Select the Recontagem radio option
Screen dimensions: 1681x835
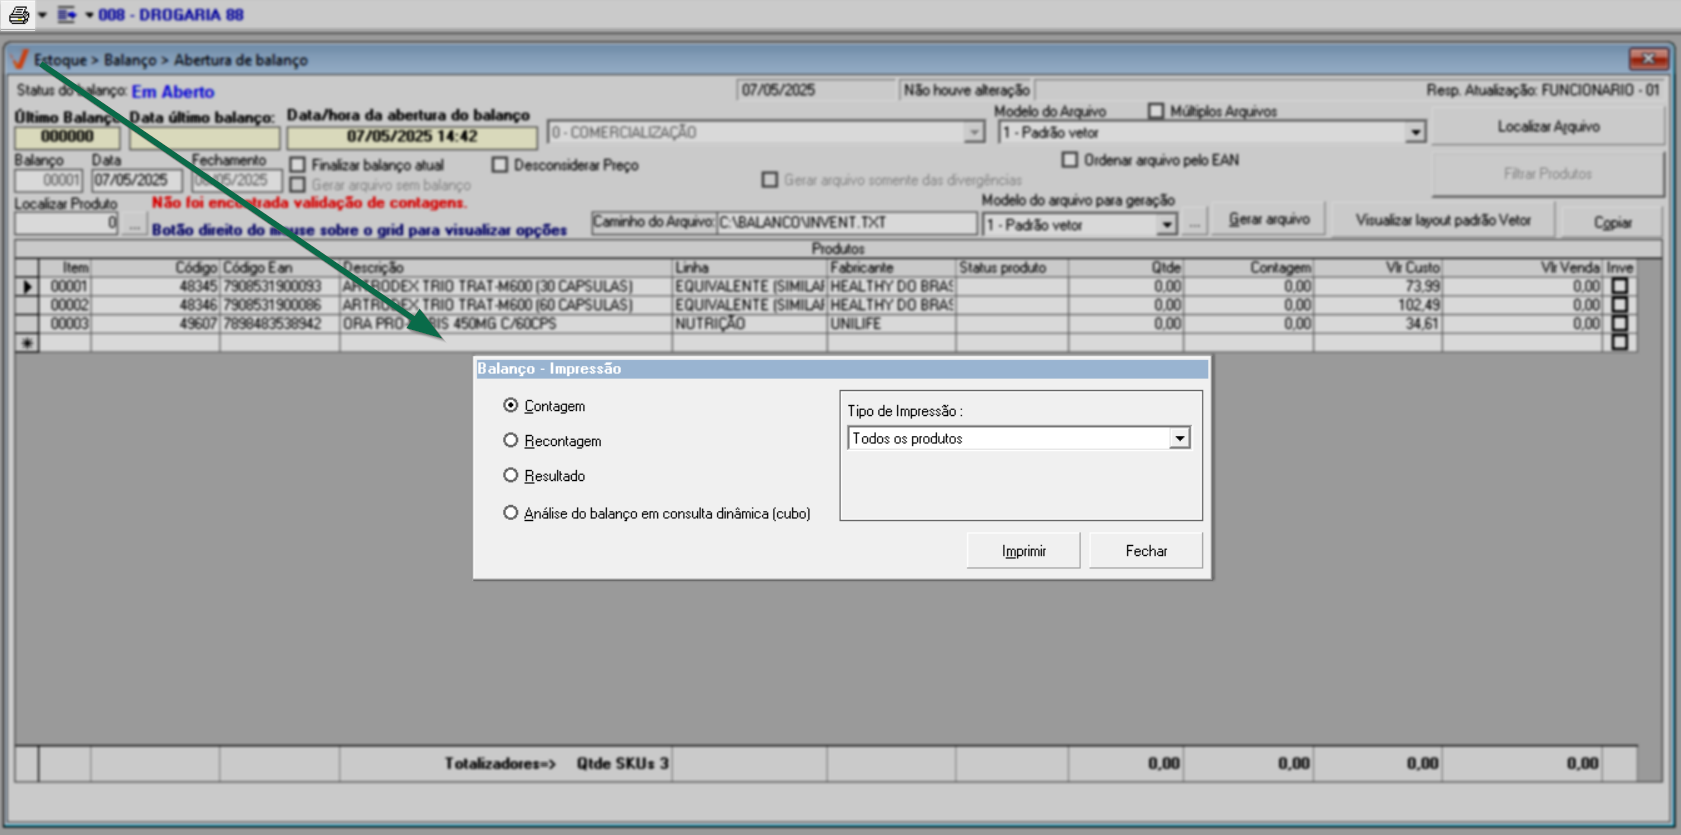click(511, 440)
